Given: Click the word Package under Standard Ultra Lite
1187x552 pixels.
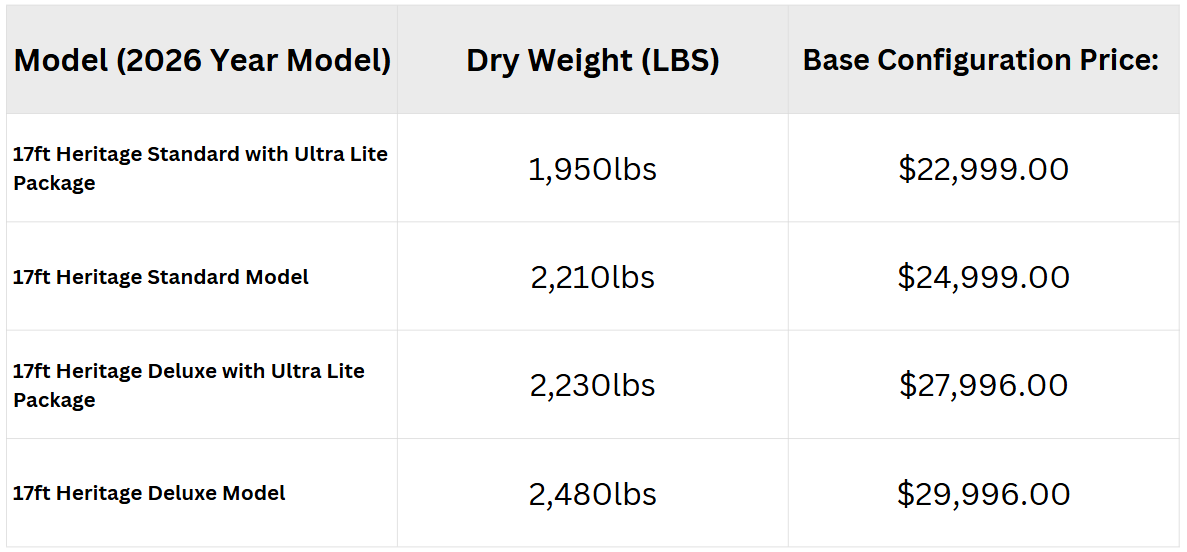Looking at the screenshot, I should 55,183.
